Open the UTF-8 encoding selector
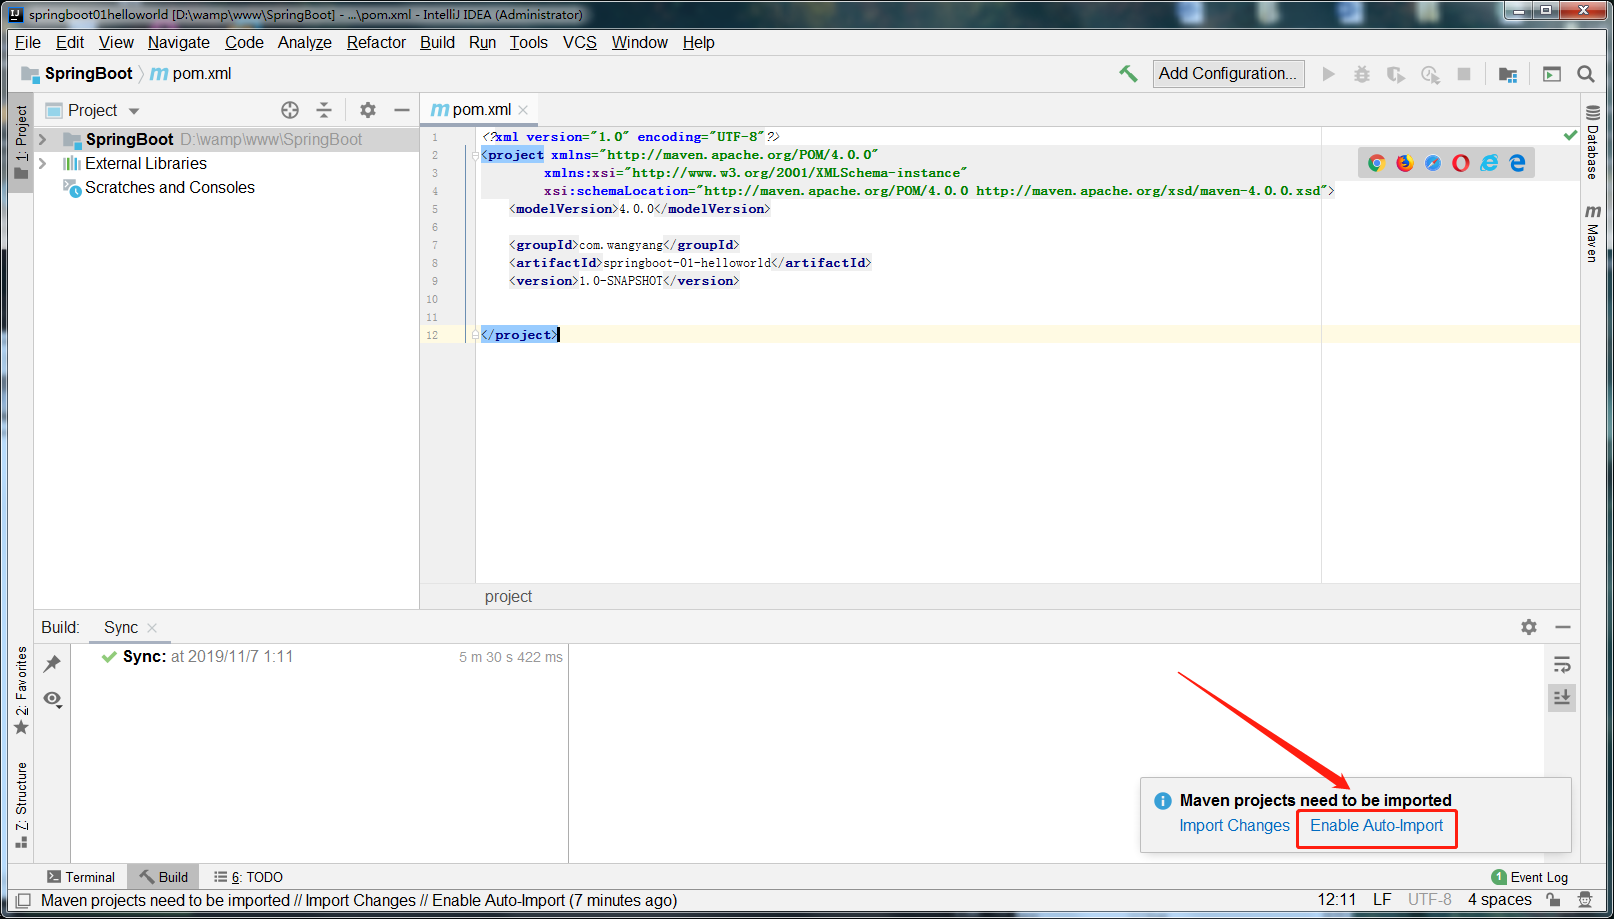The width and height of the screenshot is (1614, 919). pos(1430,900)
